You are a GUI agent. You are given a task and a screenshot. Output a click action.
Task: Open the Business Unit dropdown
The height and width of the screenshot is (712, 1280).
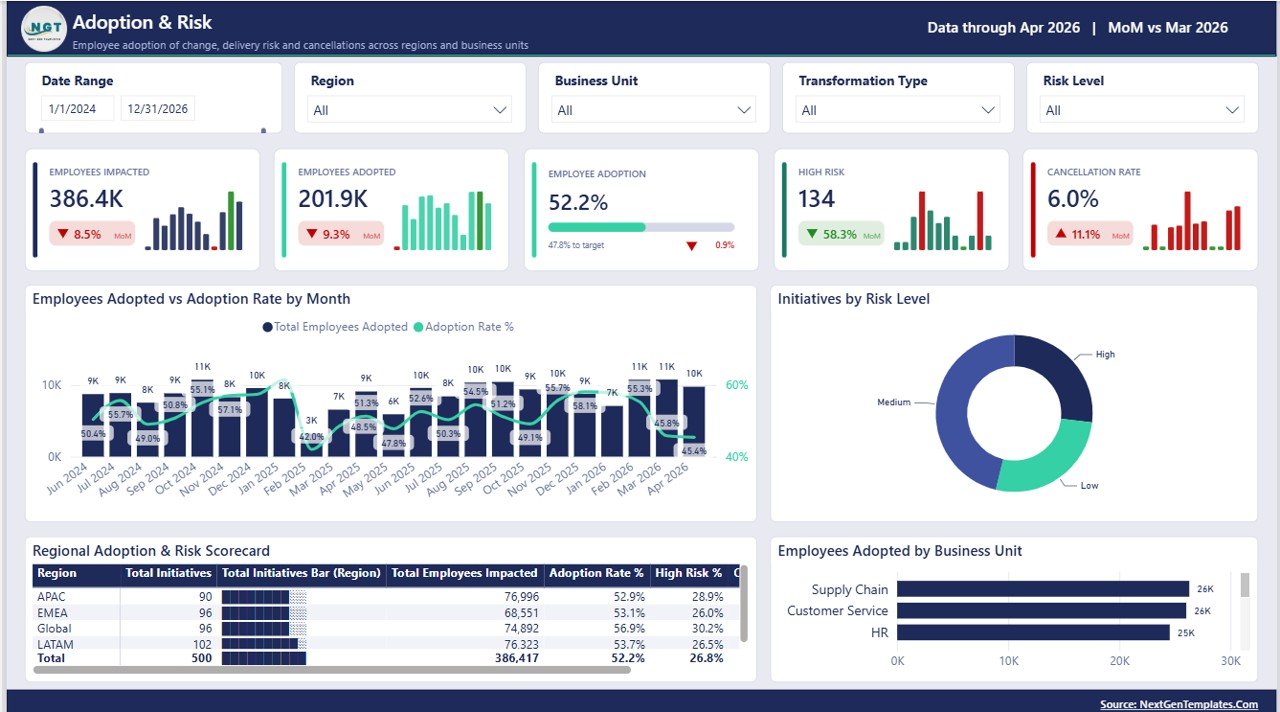click(x=654, y=110)
